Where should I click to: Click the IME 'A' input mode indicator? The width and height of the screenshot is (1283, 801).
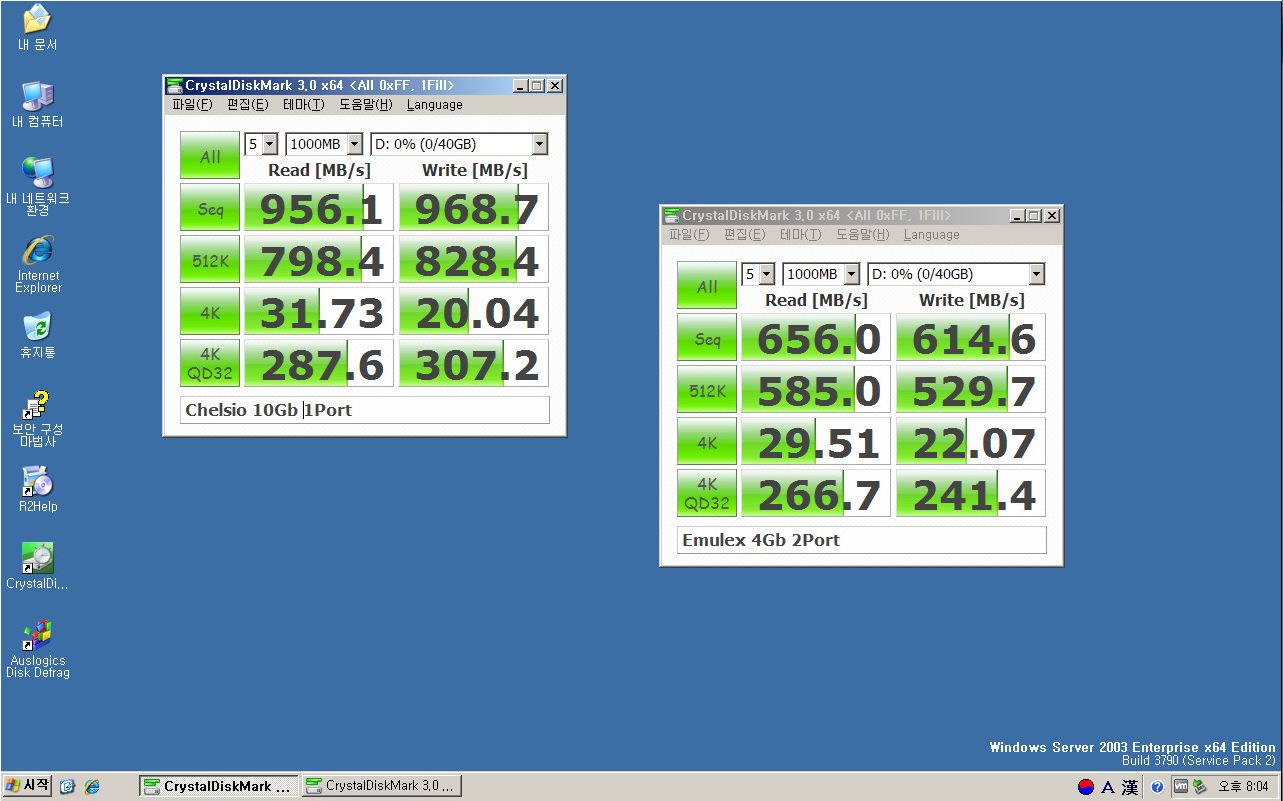[1108, 787]
